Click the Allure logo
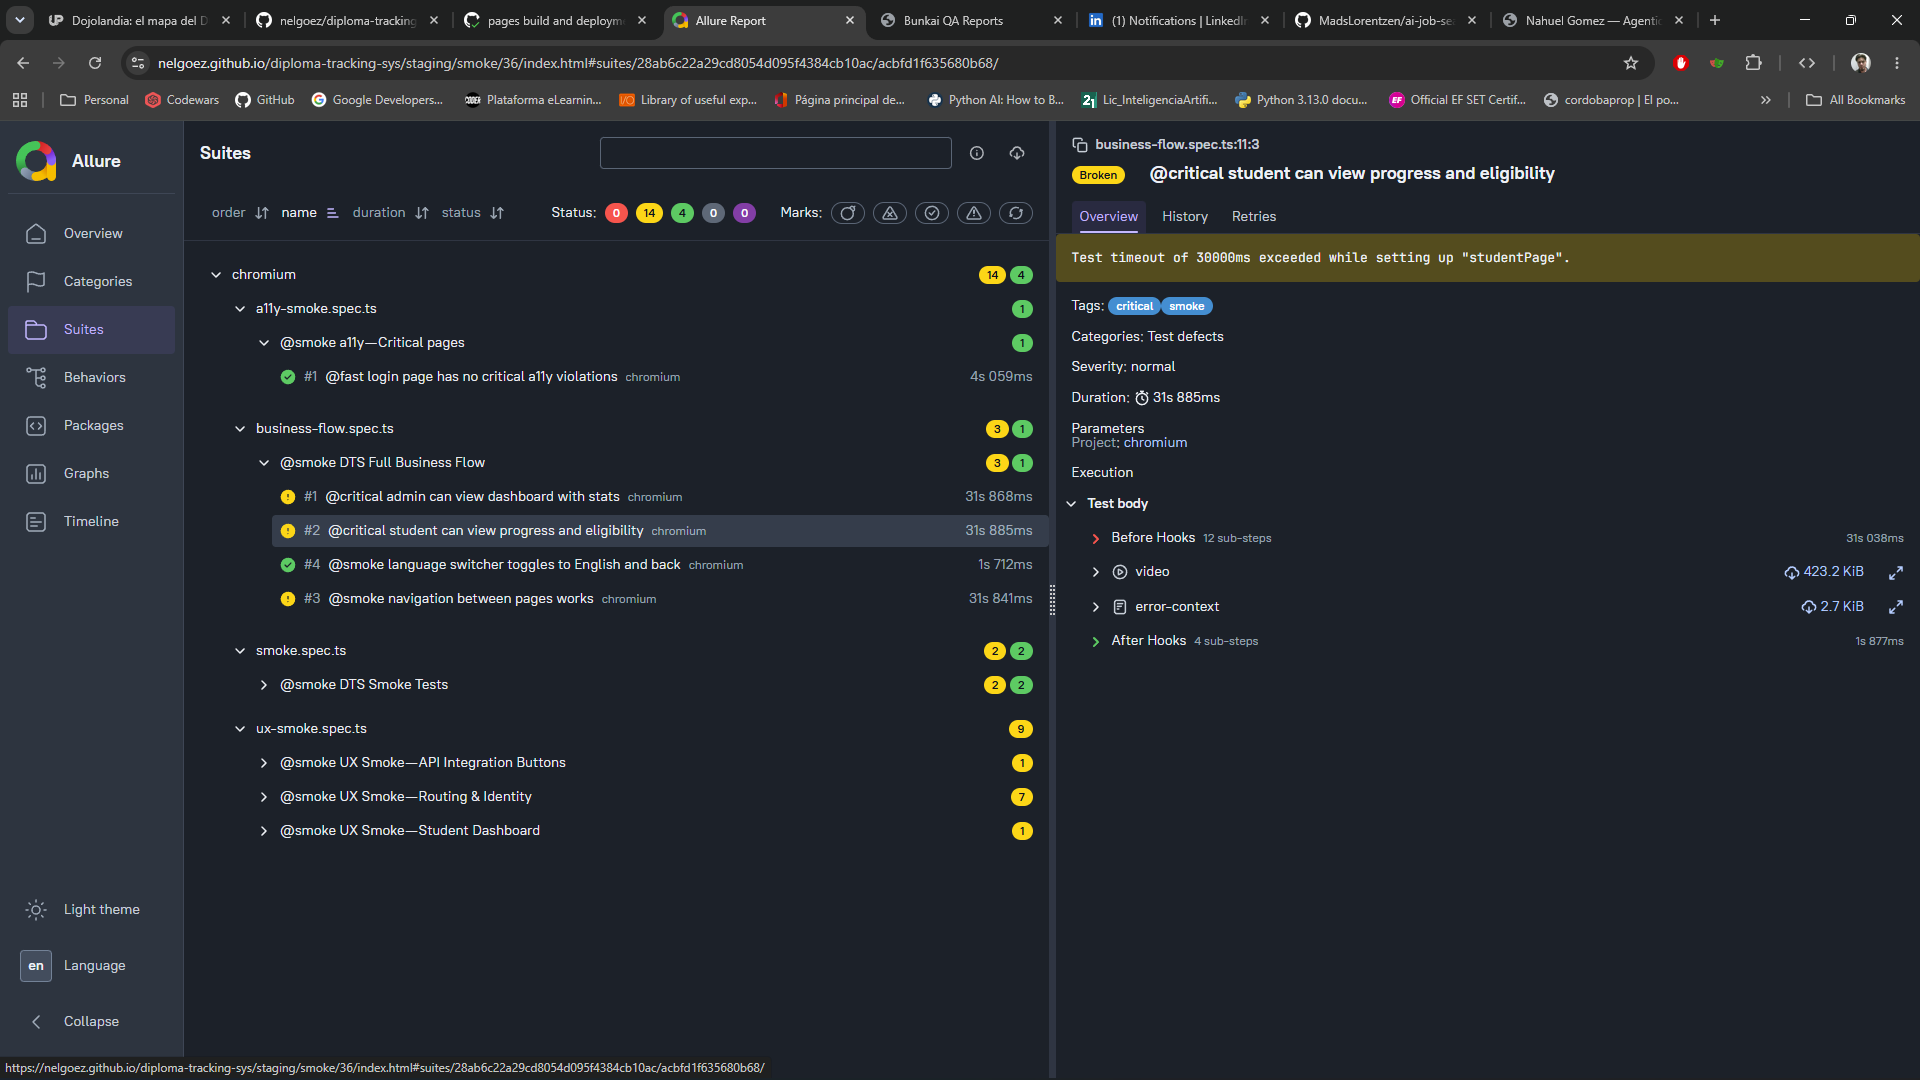Image resolution: width=1920 pixels, height=1080 pixels. point(36,161)
